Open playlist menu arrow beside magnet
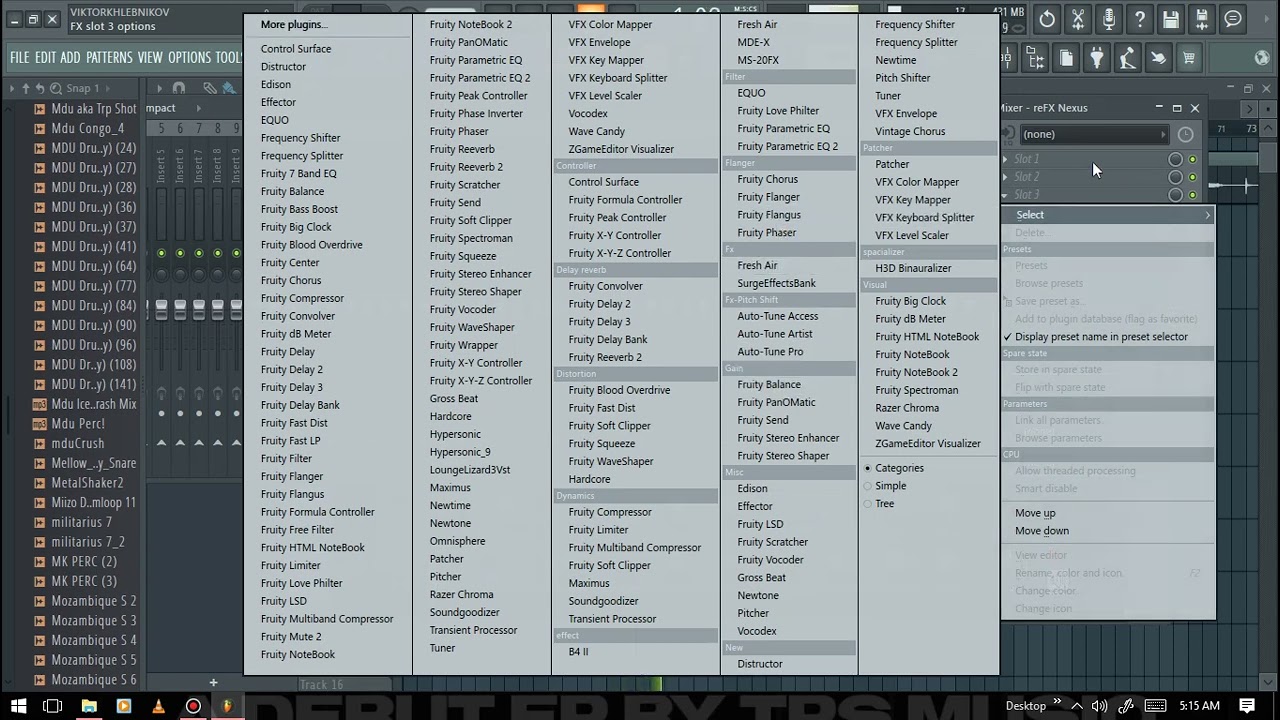This screenshot has height=720, width=1280. pyautogui.click(x=158, y=88)
